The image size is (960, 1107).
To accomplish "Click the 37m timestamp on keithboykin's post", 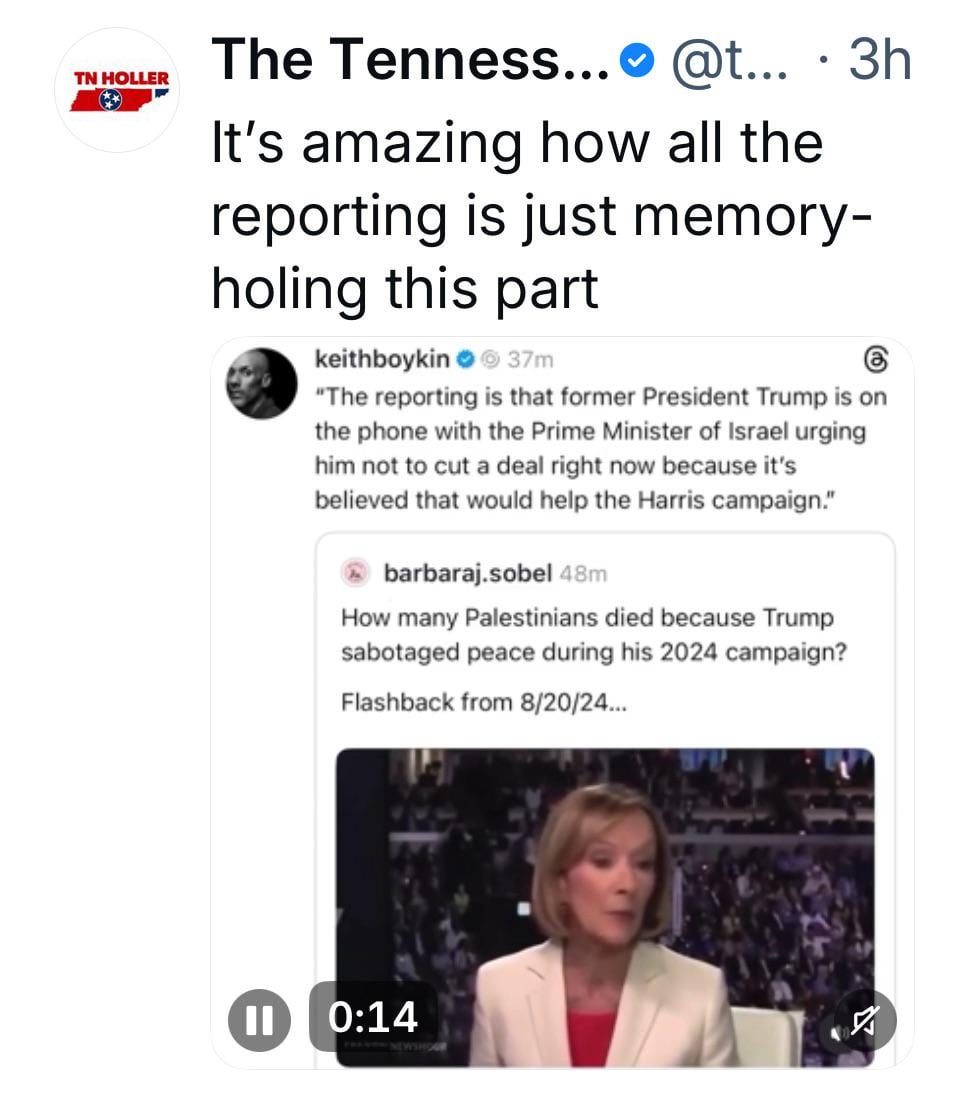I will [531, 359].
